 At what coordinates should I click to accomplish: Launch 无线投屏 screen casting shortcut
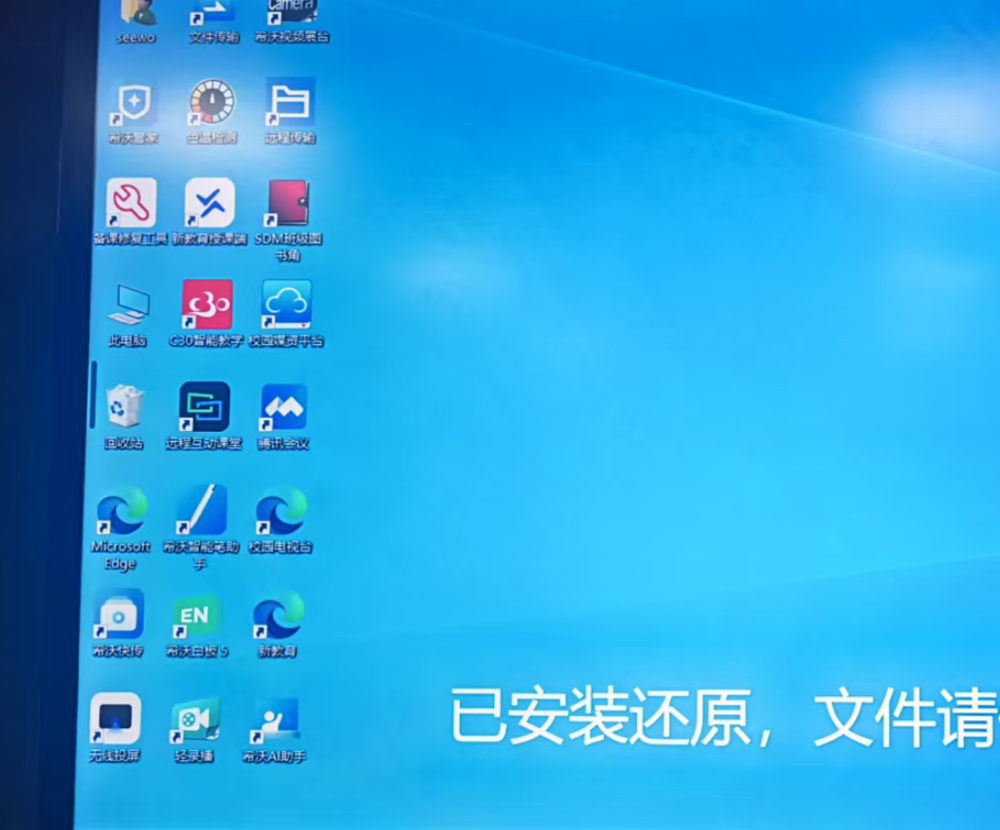coord(115,719)
